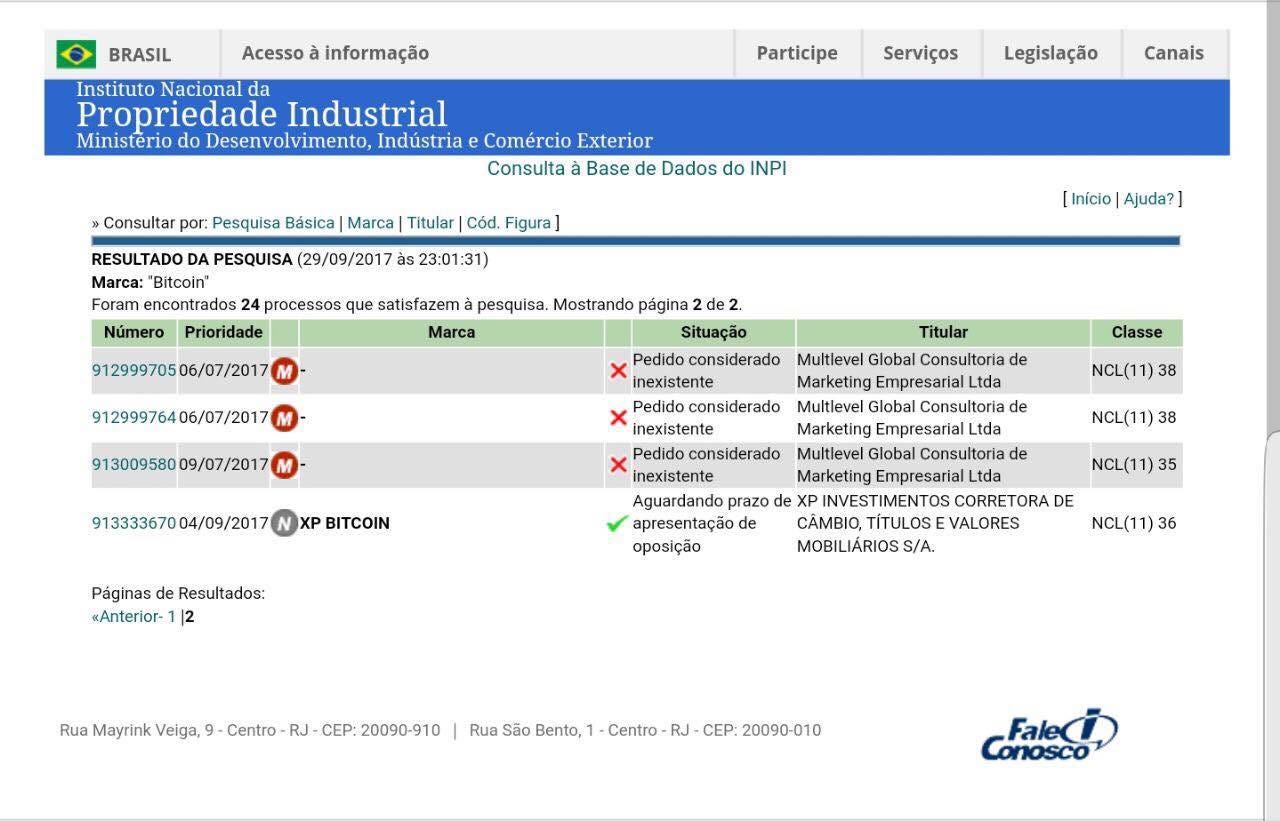Screen dimensions: 1280x821
Task: Go to «Anterior results page
Action: (x=127, y=617)
